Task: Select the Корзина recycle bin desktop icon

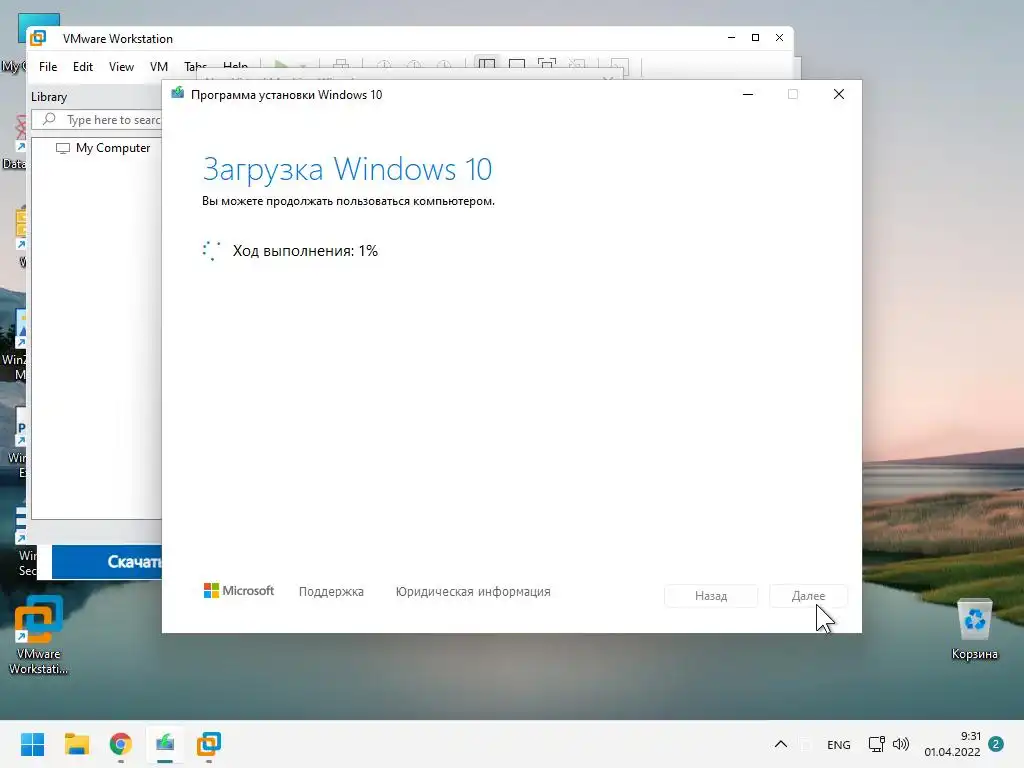Action: click(974, 630)
